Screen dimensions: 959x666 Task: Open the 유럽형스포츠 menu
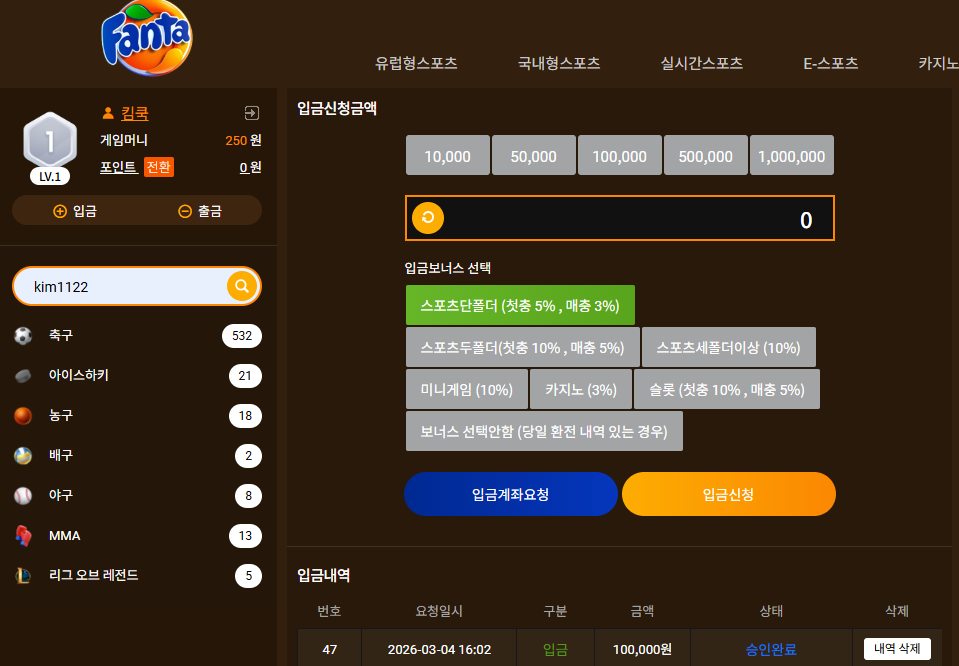pos(416,63)
